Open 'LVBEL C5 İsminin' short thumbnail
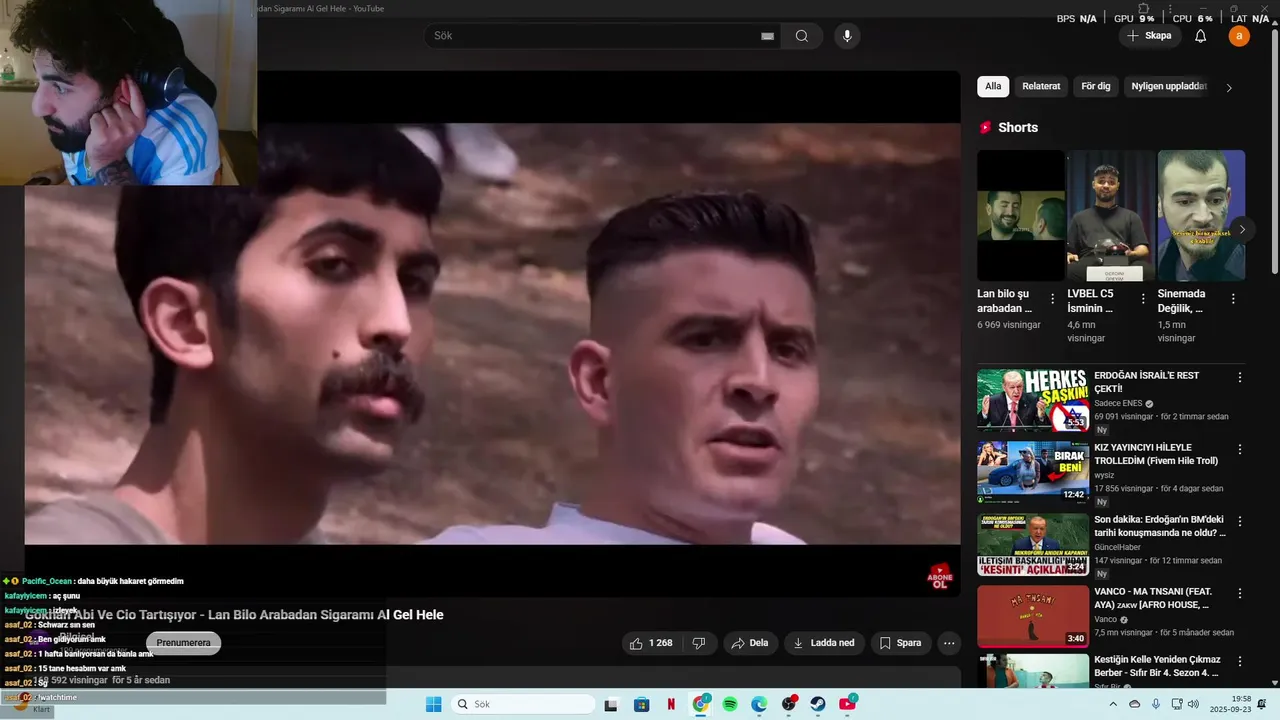1280x720 pixels. click(x=1111, y=215)
